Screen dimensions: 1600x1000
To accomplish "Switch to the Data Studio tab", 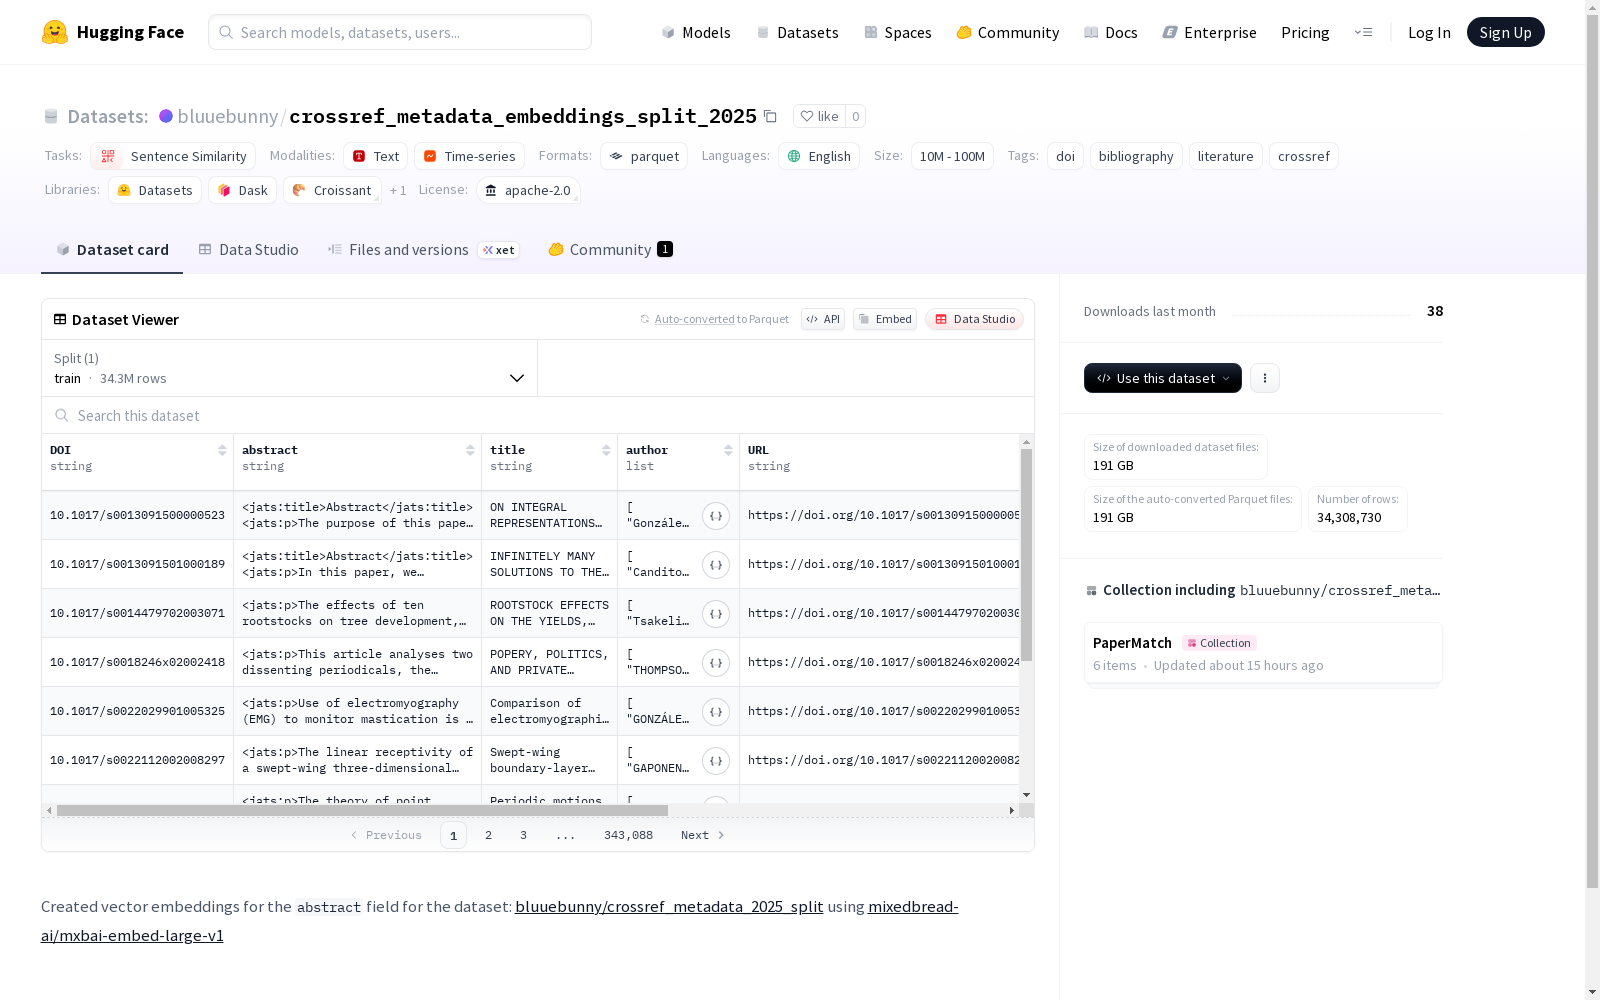I will point(248,250).
